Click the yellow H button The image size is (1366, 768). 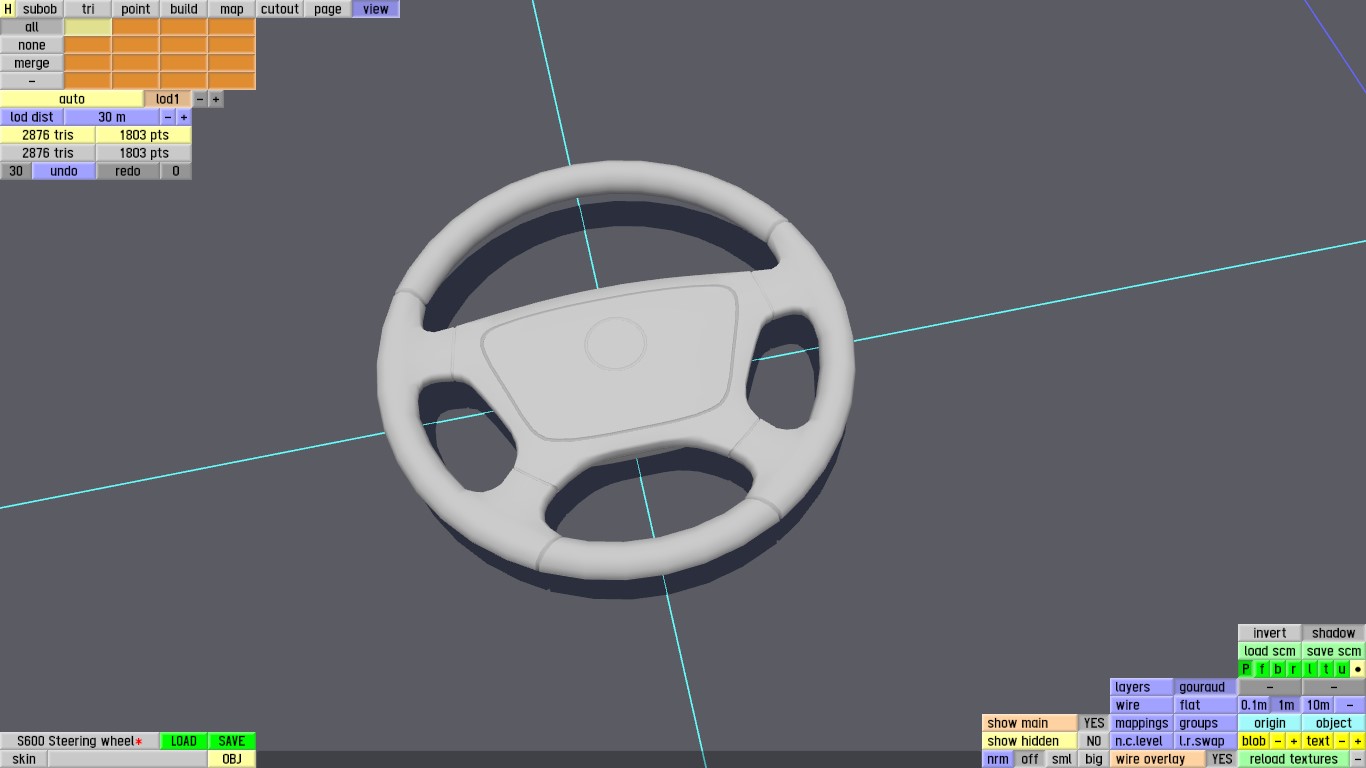point(8,9)
